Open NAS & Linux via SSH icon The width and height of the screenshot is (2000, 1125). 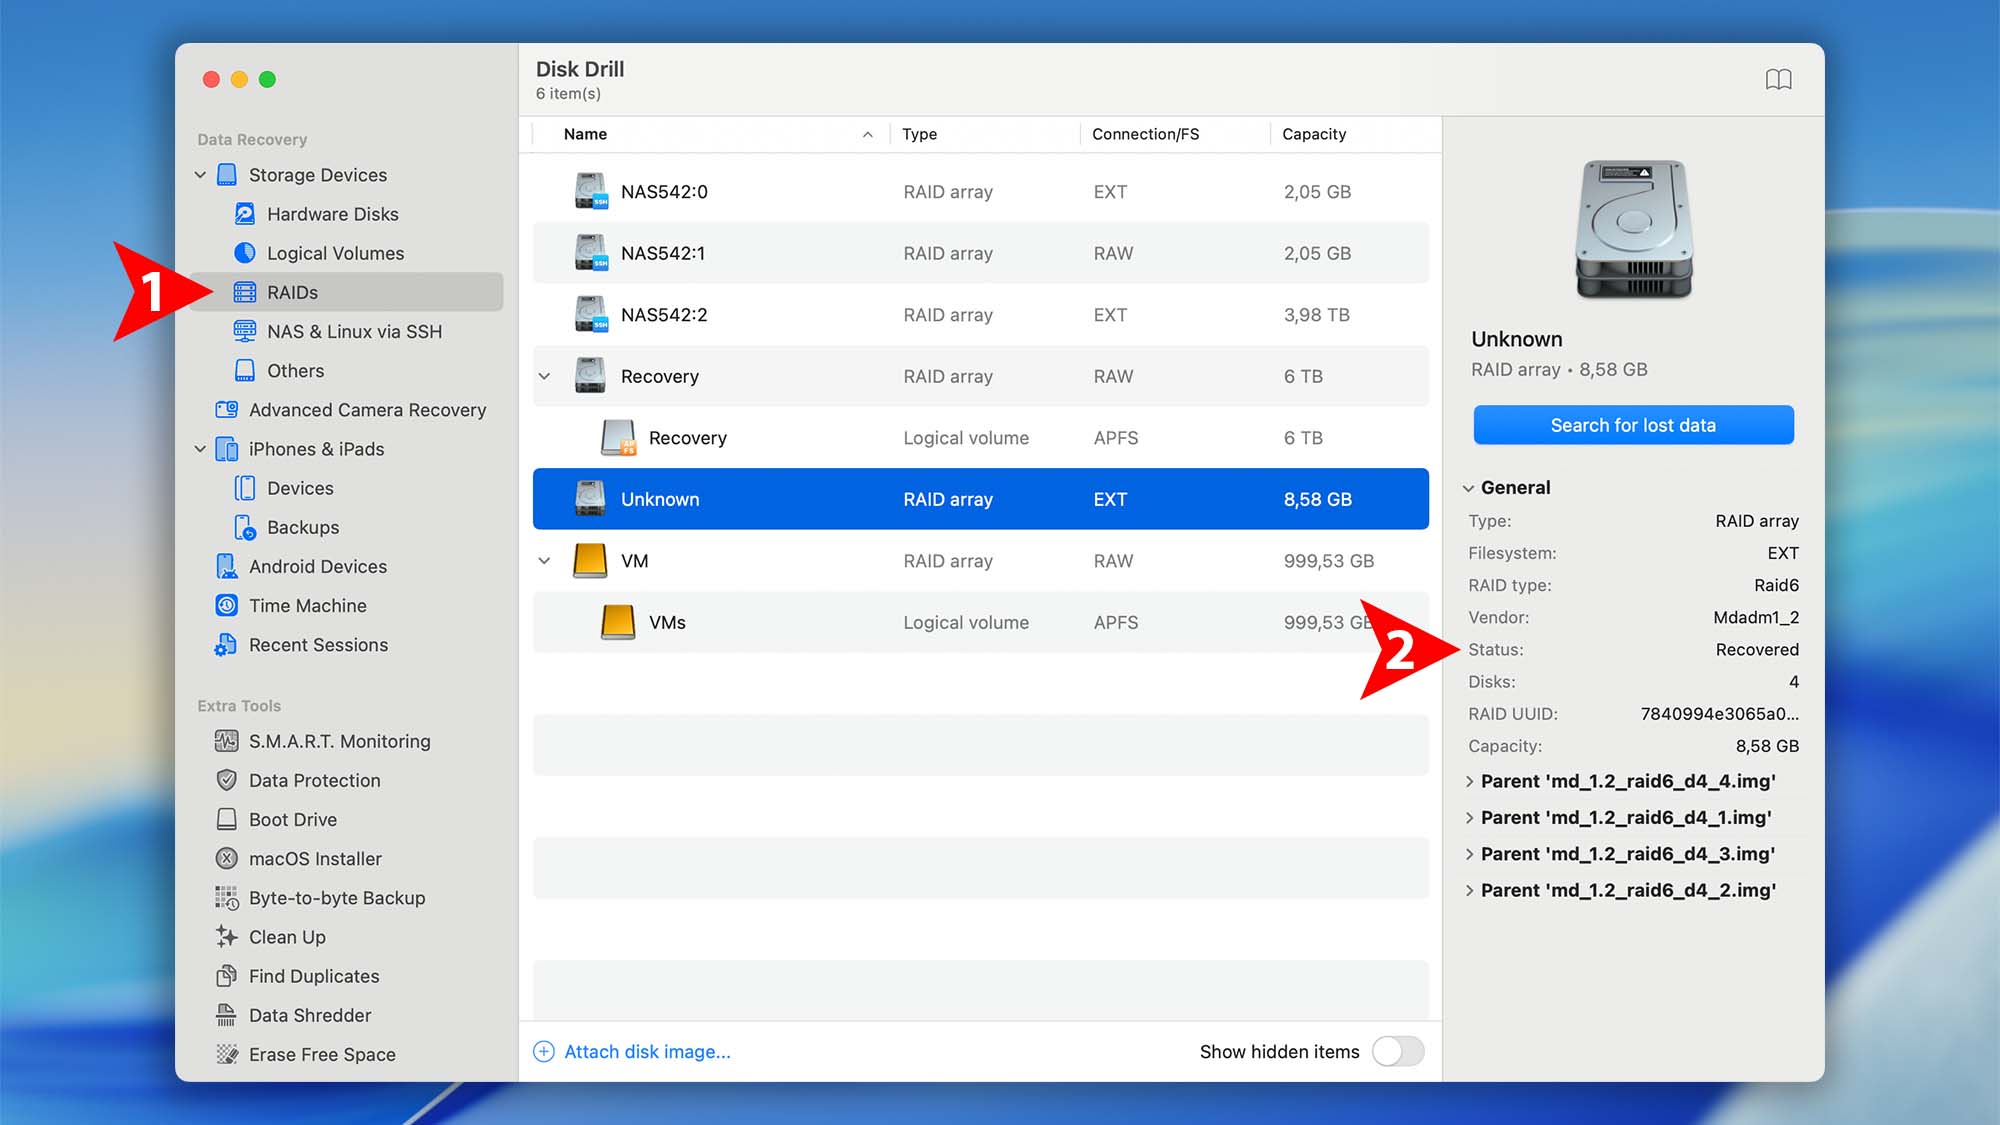[245, 331]
